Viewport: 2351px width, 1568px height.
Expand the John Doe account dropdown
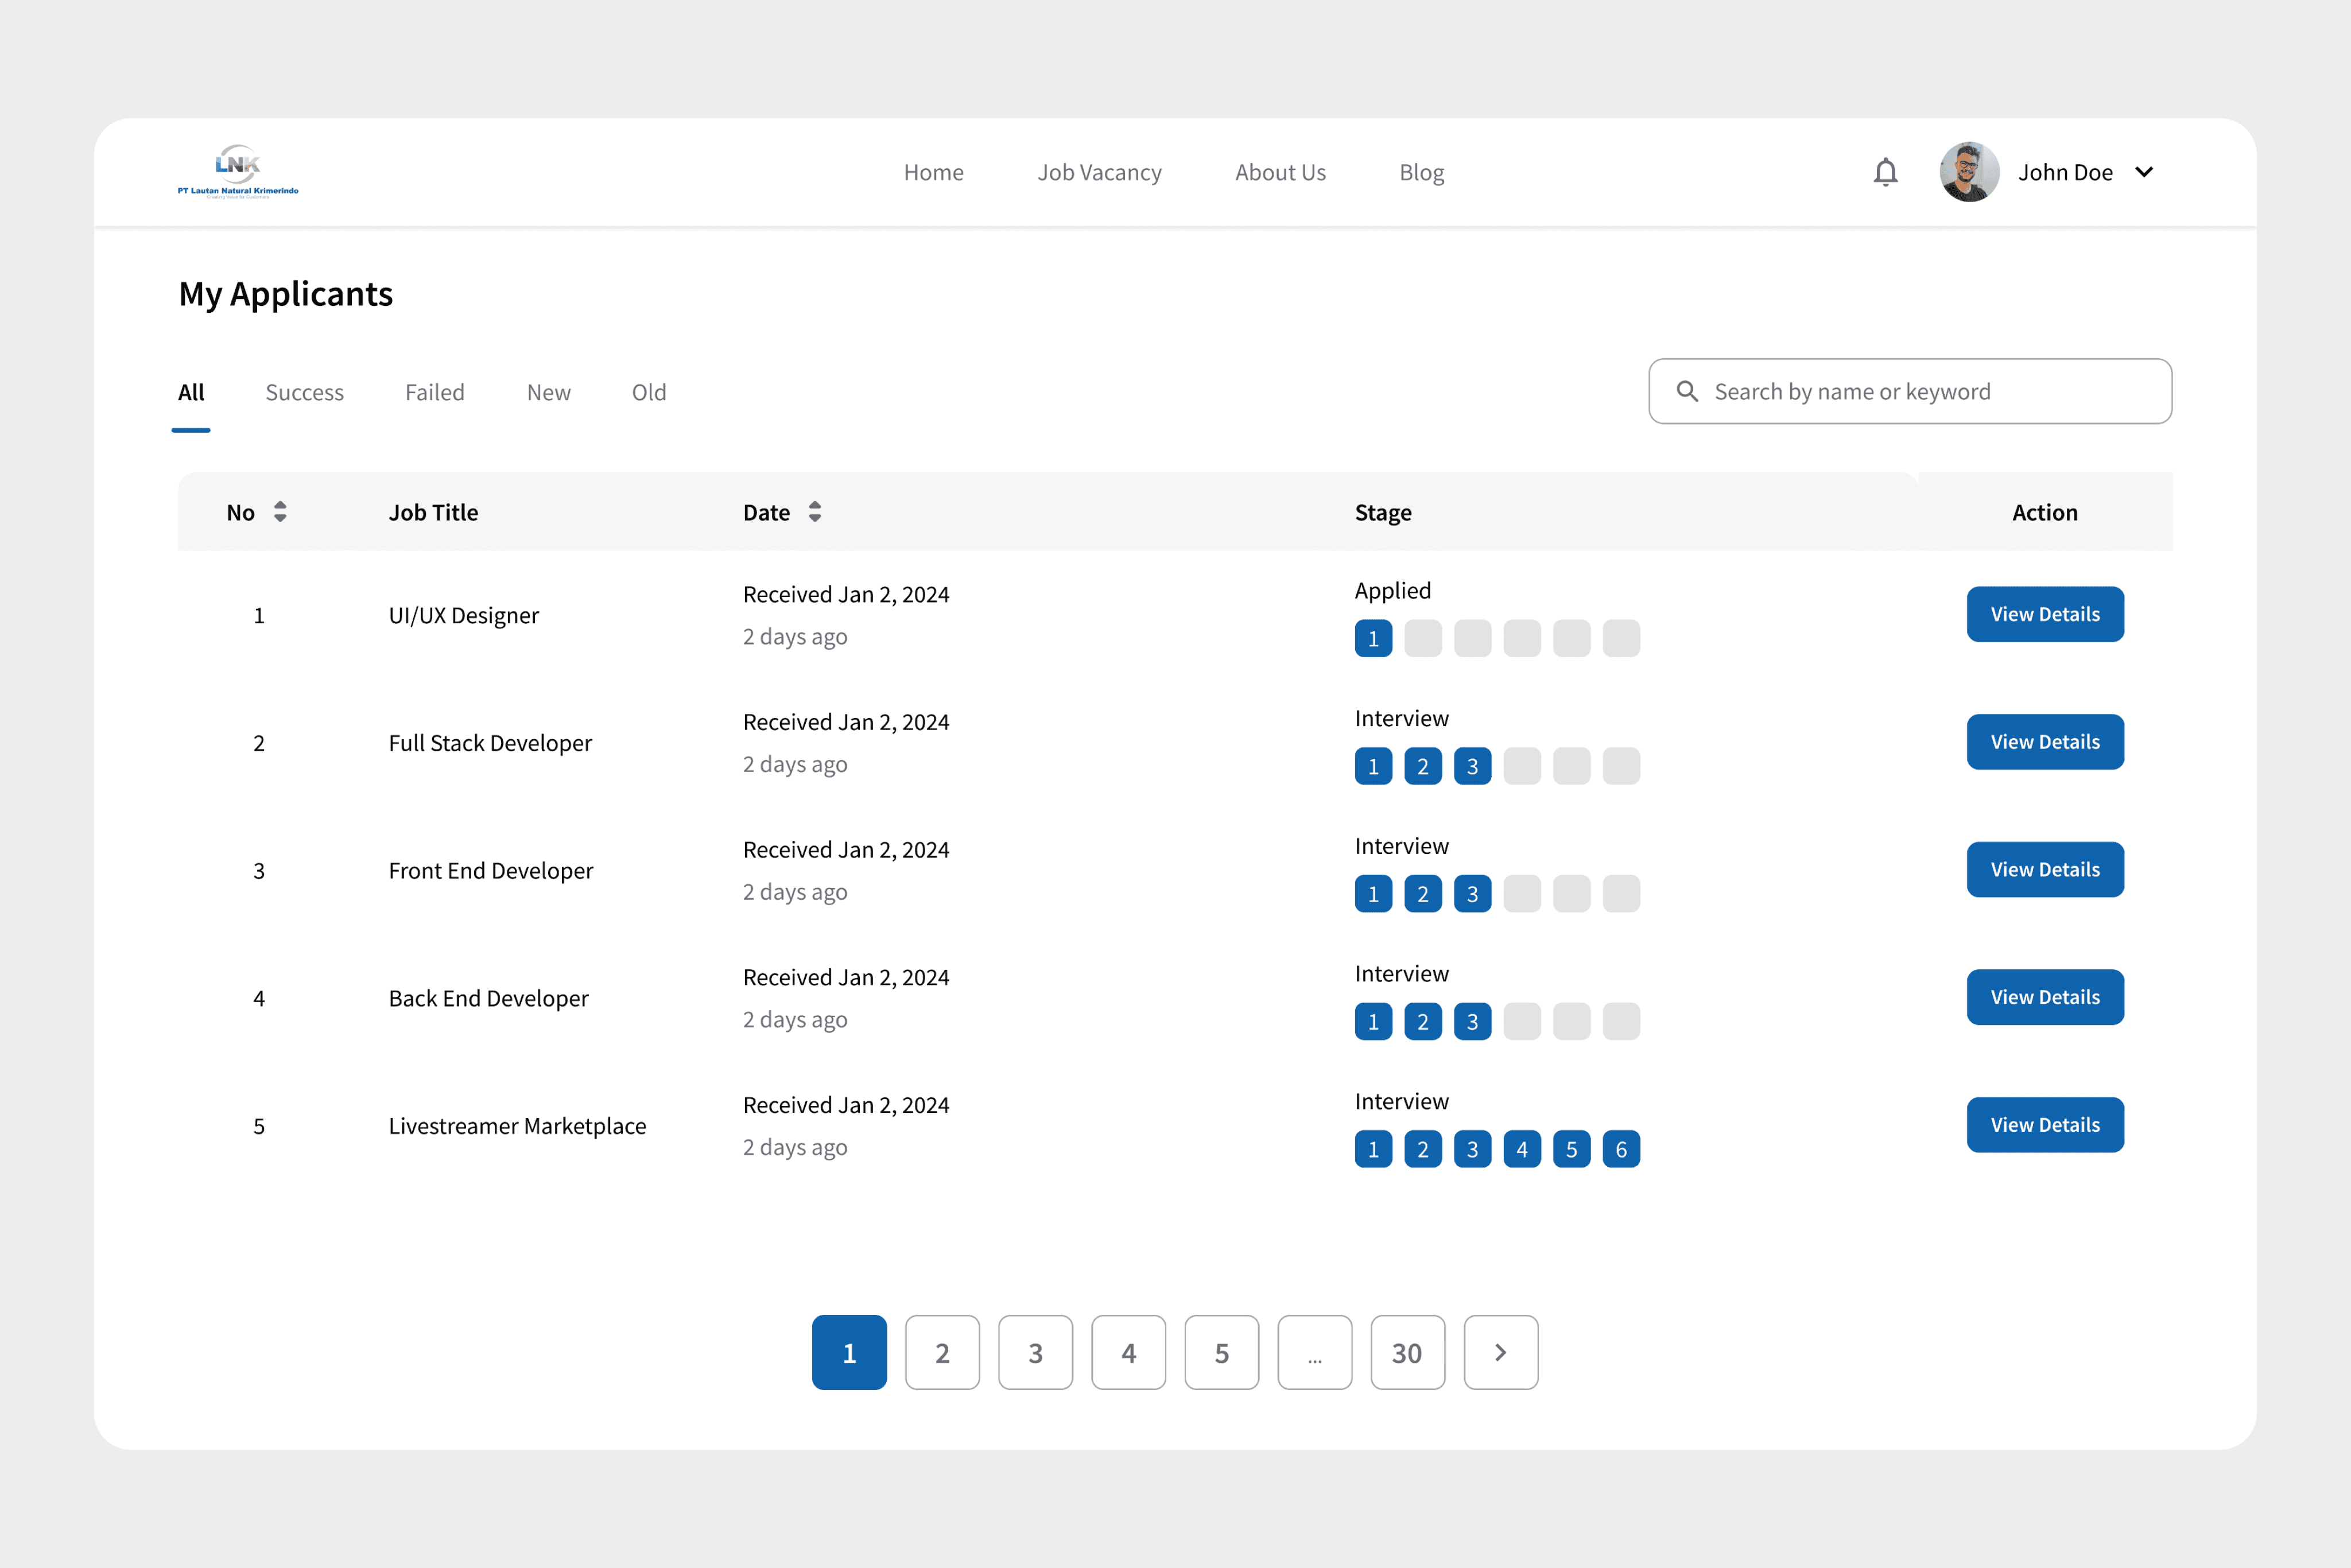point(2144,172)
